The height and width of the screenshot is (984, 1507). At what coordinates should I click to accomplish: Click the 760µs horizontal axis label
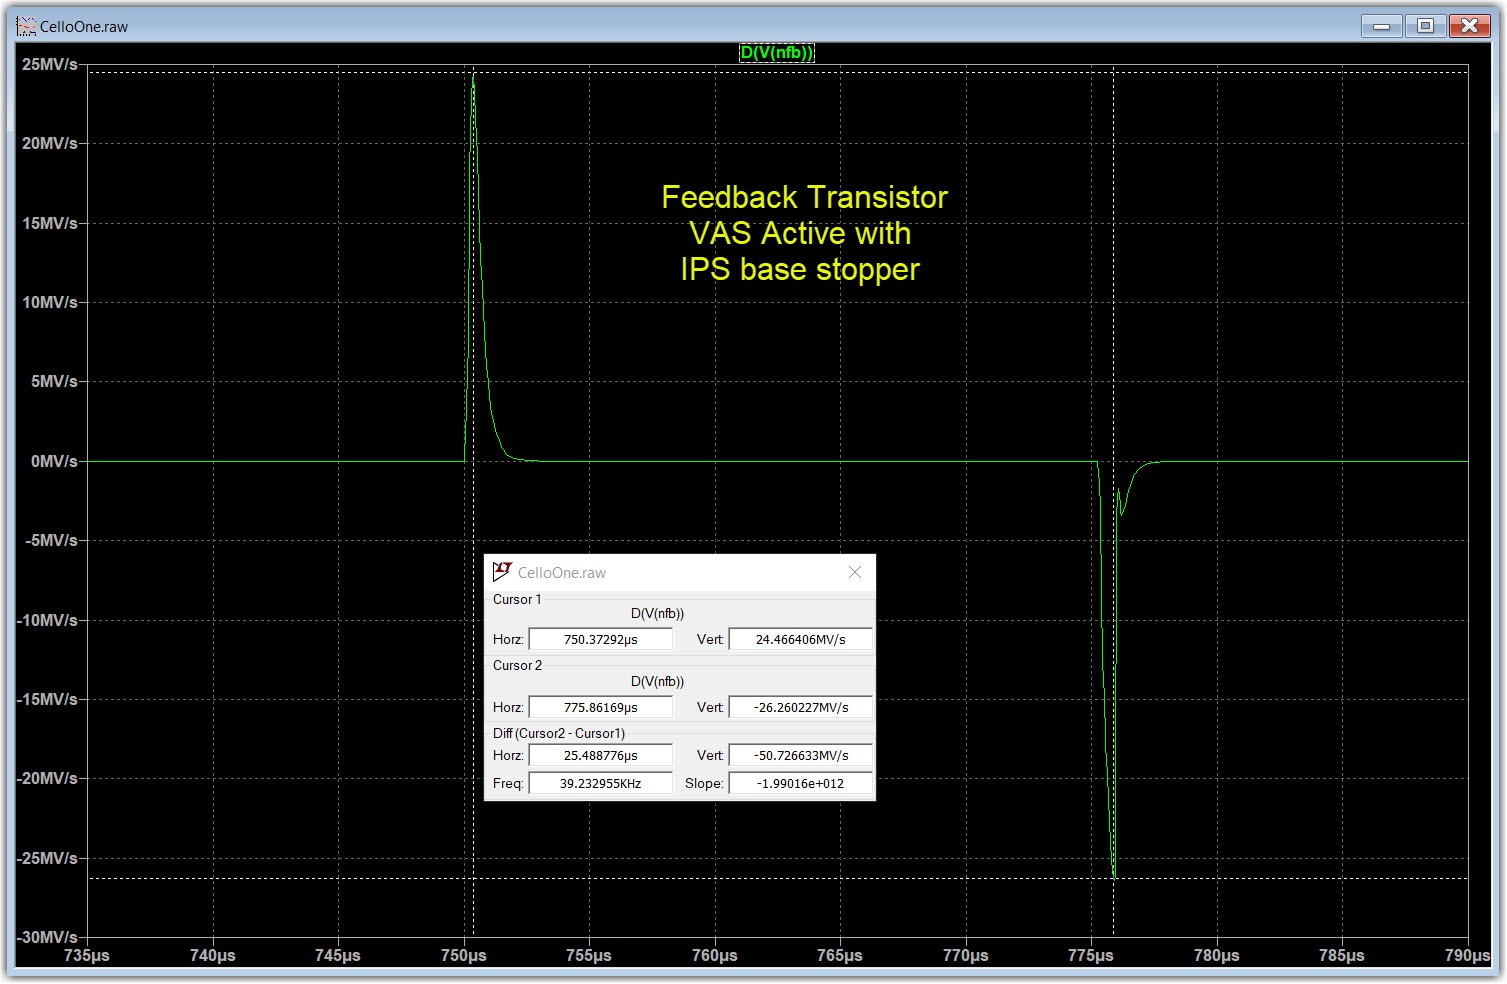click(x=715, y=955)
